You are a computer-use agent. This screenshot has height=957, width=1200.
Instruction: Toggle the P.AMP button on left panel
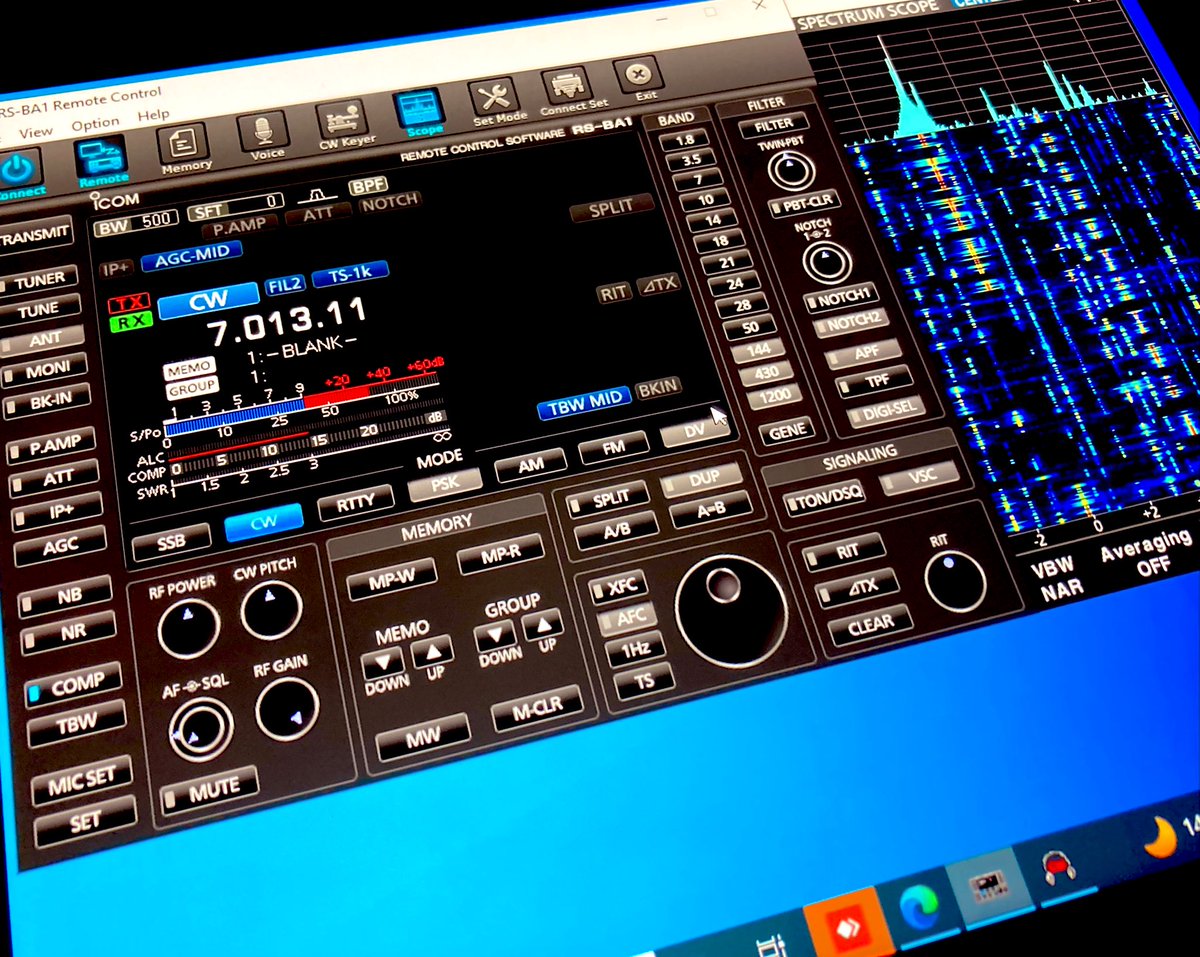tap(50, 446)
